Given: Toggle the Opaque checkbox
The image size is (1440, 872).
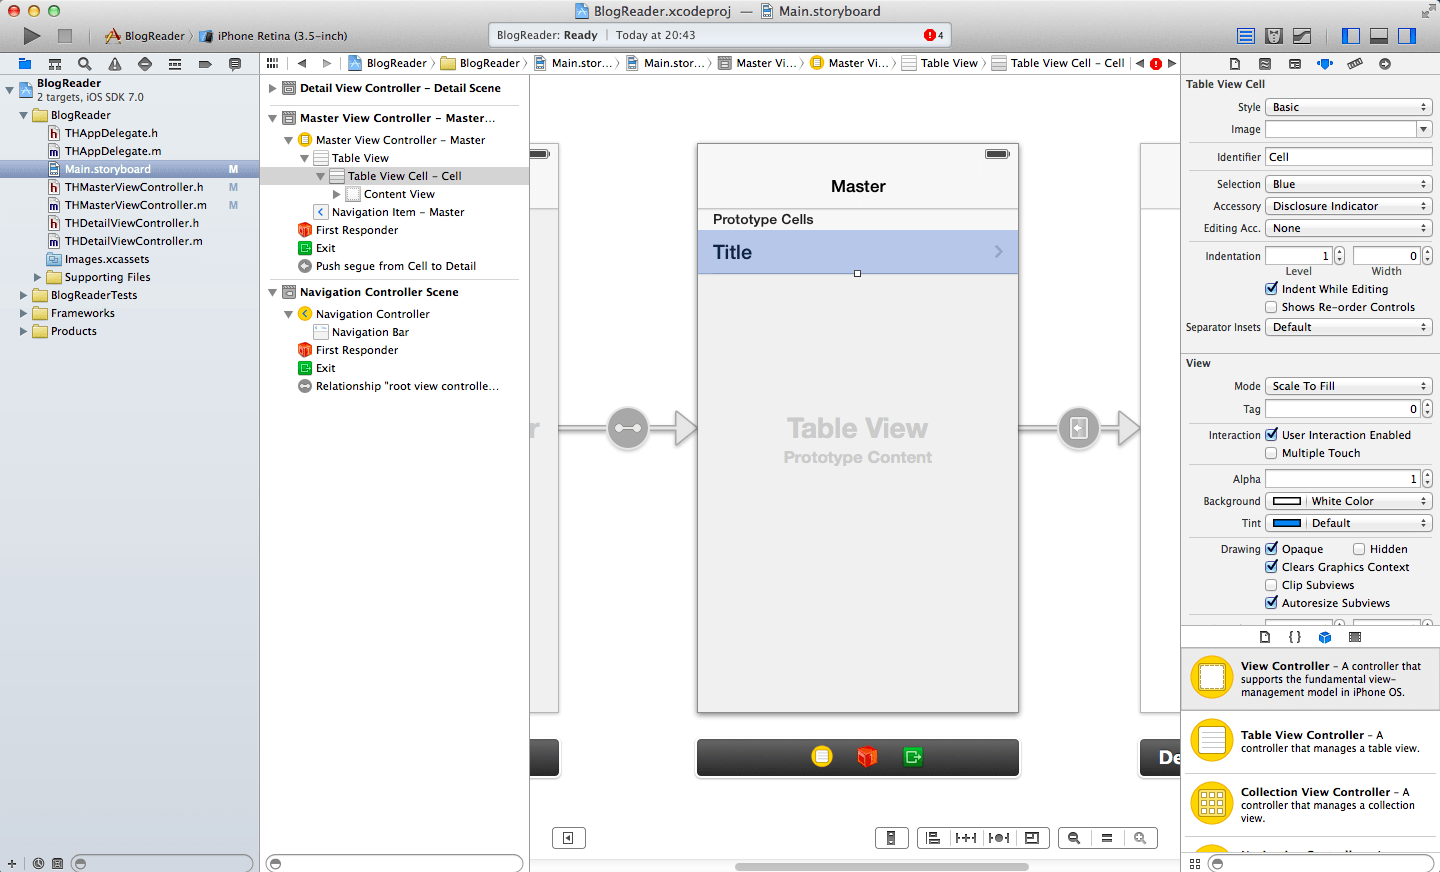Looking at the screenshot, I should [1272, 549].
